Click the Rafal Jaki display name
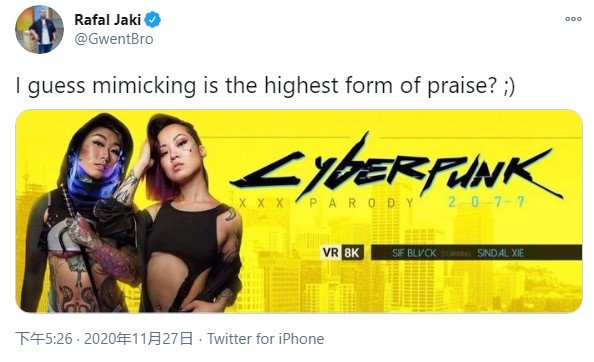Image resolution: width=594 pixels, height=362 pixels. coord(108,20)
